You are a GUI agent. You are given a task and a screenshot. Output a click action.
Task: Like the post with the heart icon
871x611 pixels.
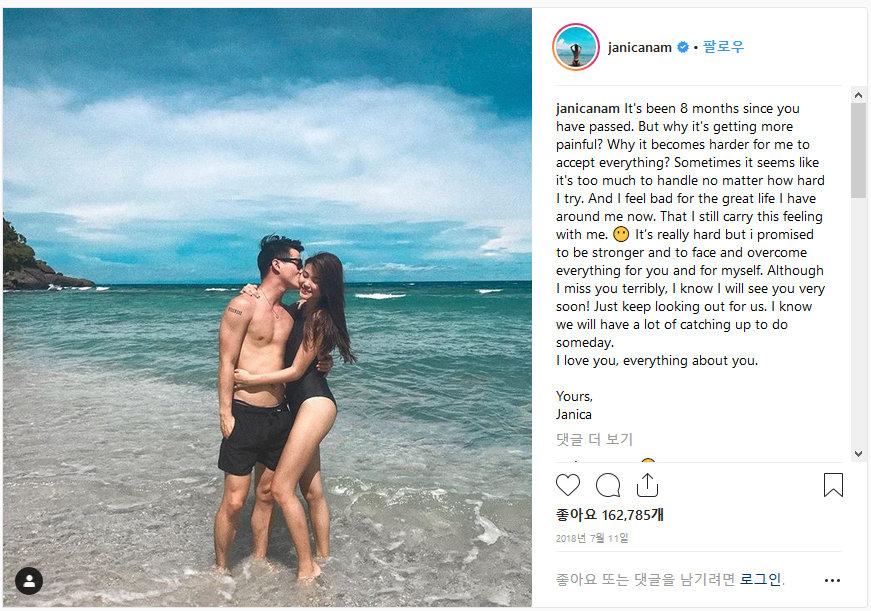click(568, 486)
